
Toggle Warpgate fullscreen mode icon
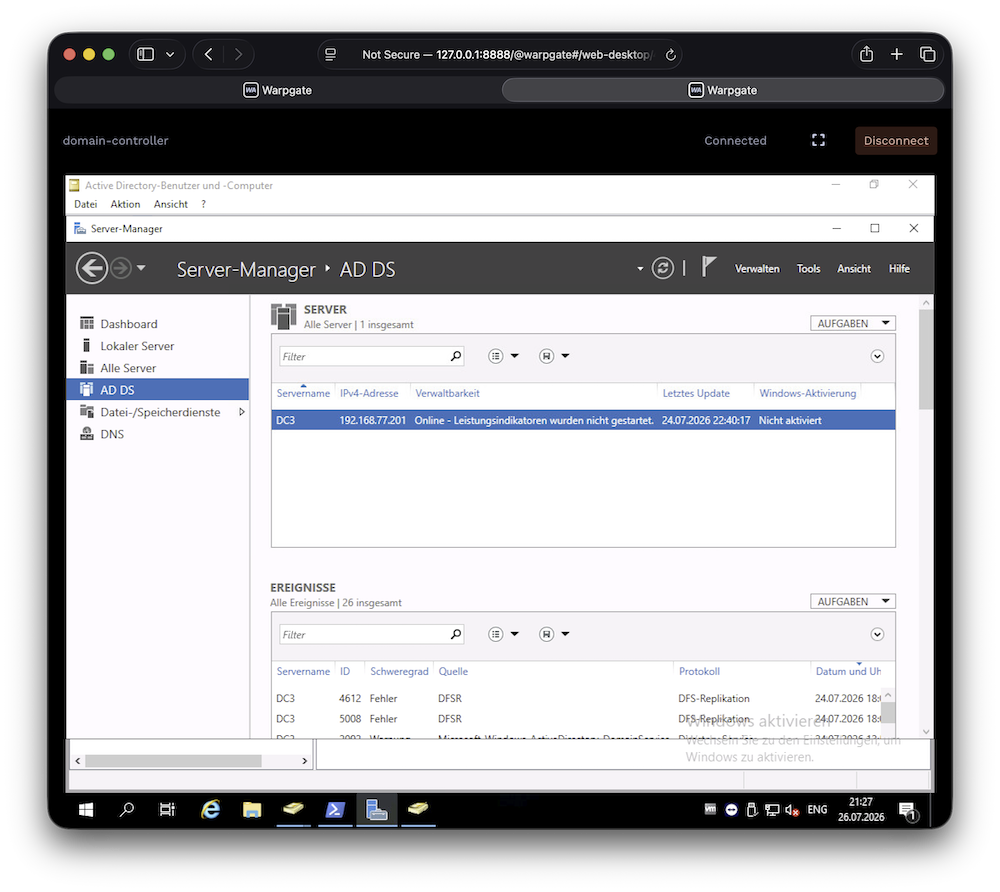click(x=818, y=140)
